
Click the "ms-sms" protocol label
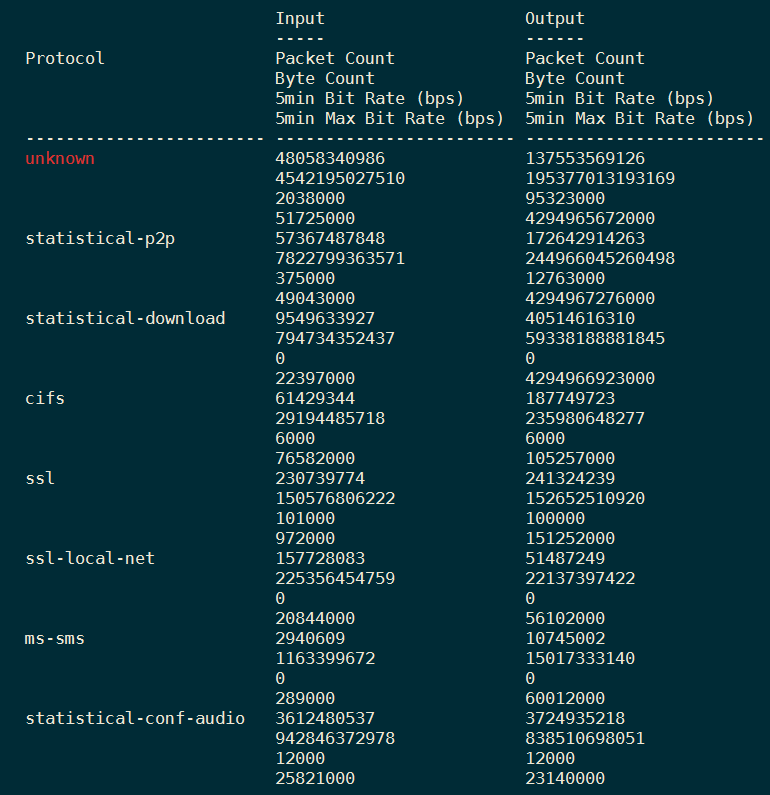point(55,638)
